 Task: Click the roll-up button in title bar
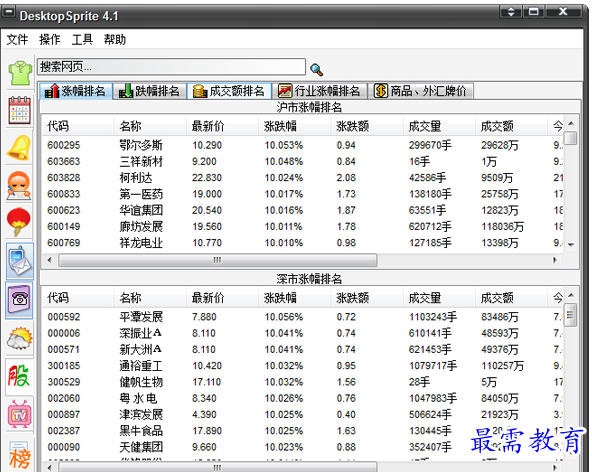pyautogui.click(x=510, y=12)
